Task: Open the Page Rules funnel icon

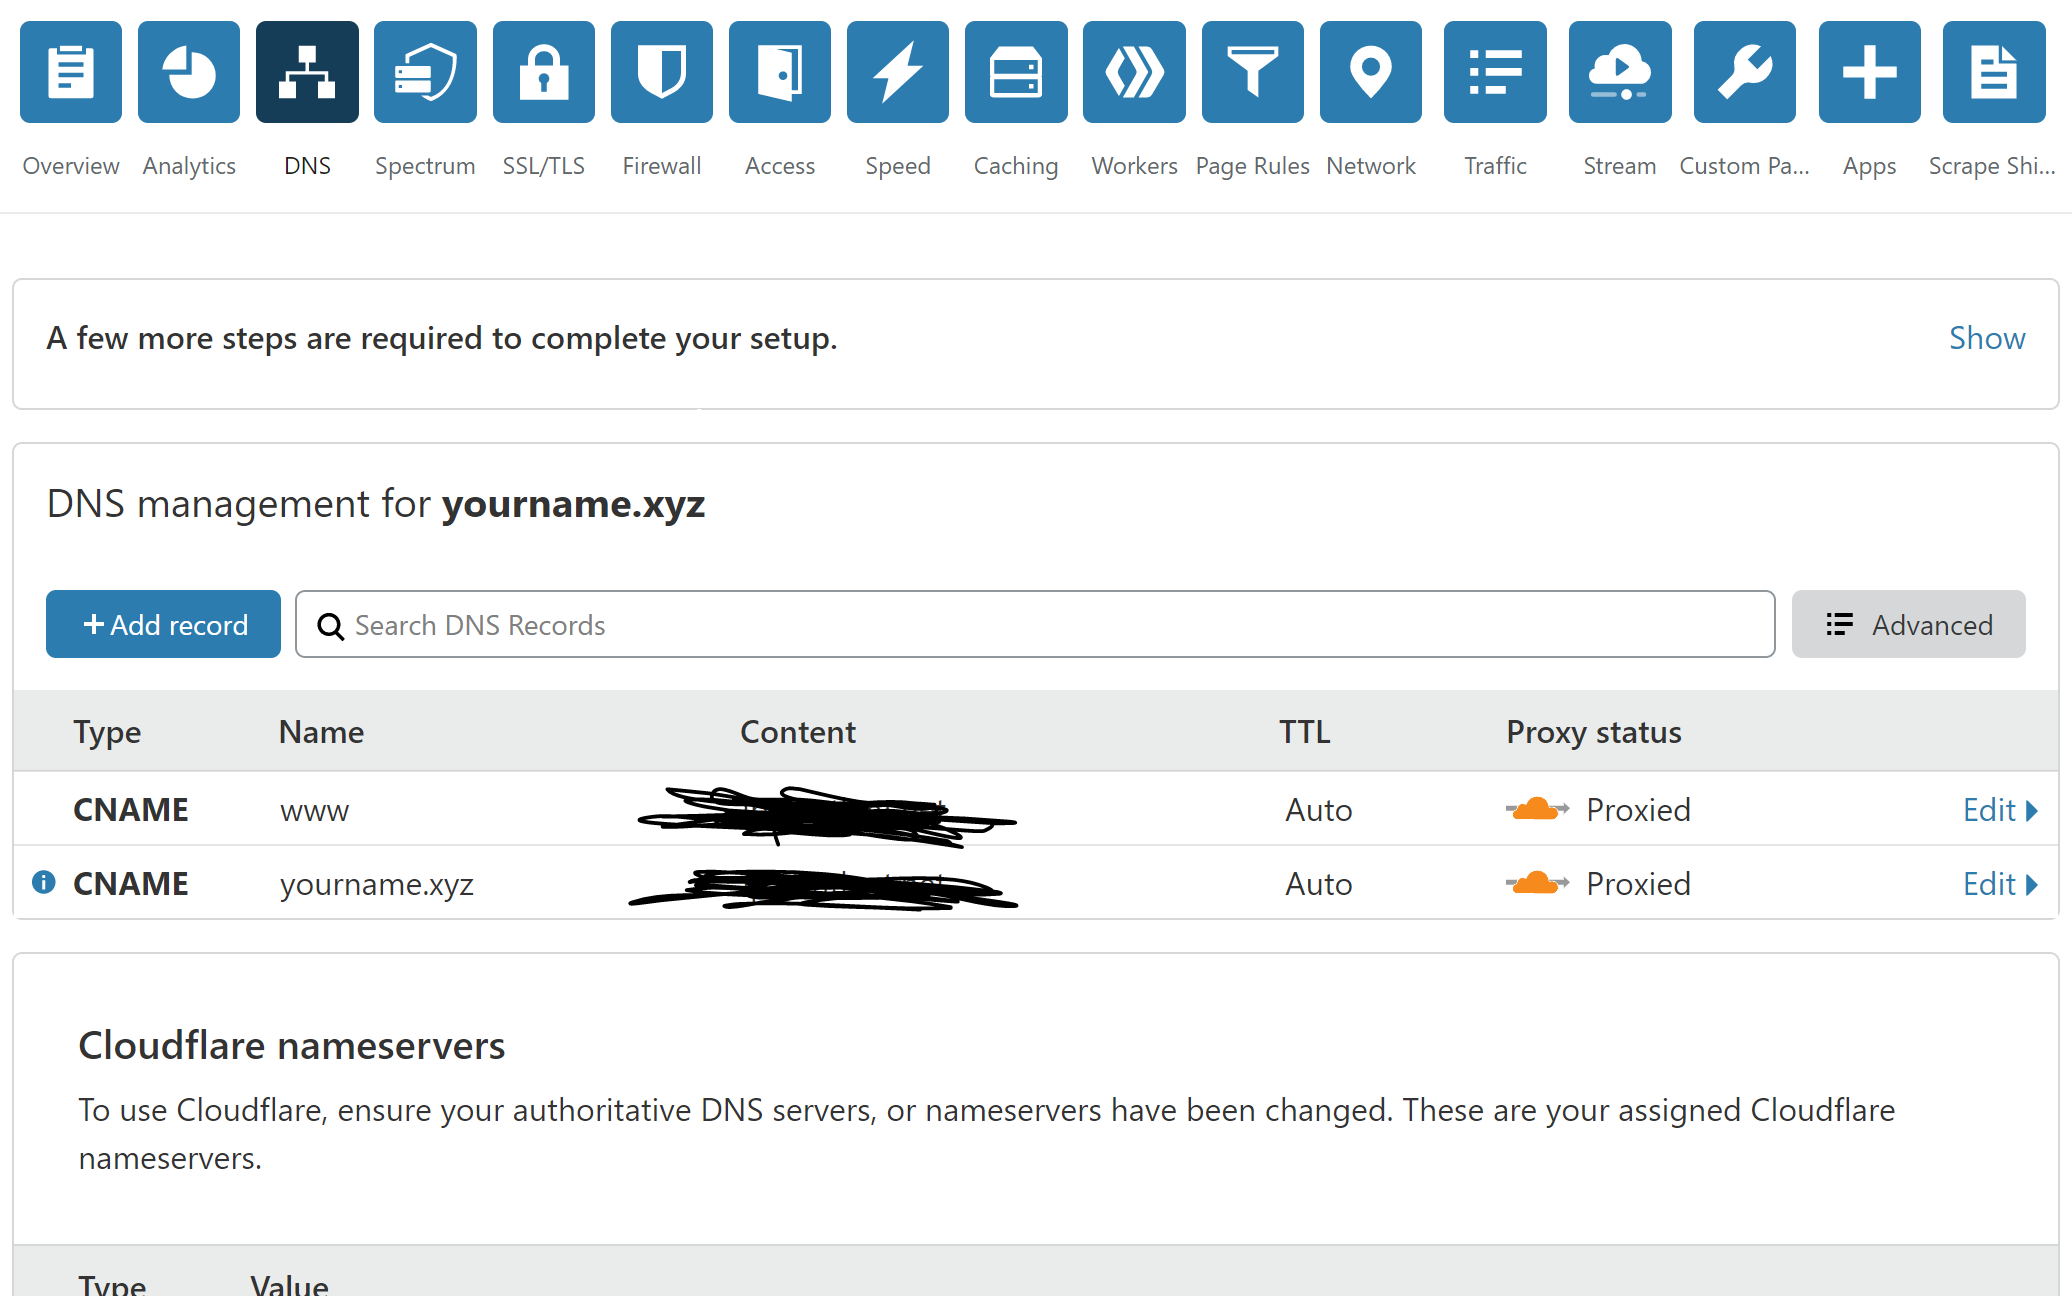Action: (1253, 72)
